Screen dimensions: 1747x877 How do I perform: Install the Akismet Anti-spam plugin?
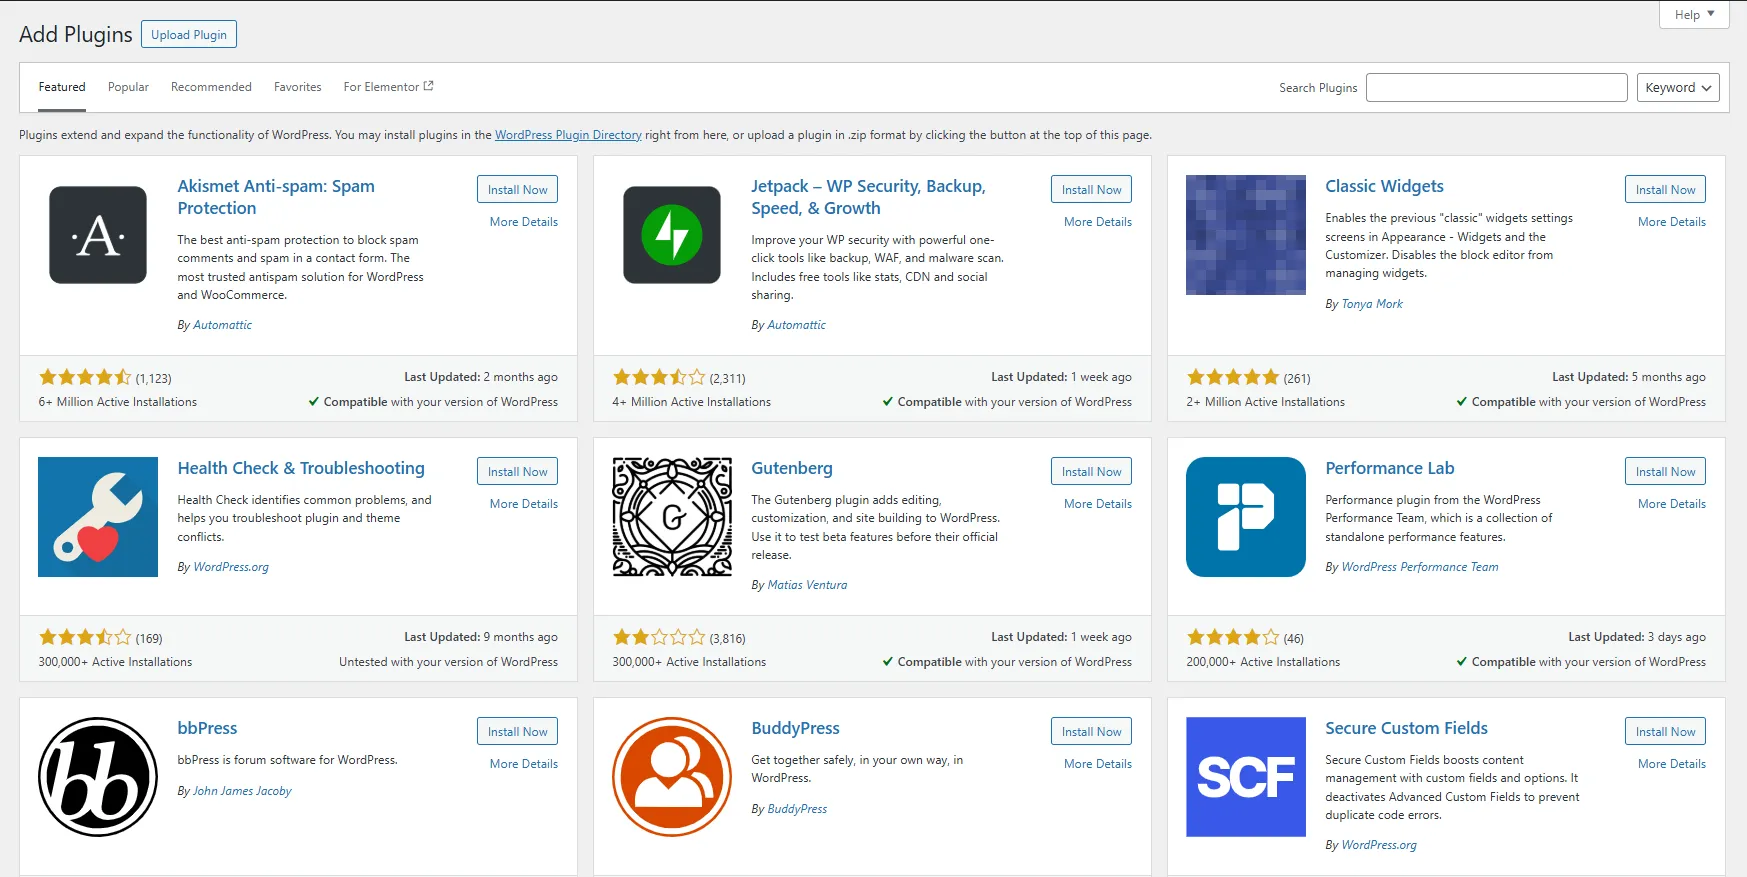pyautogui.click(x=517, y=190)
